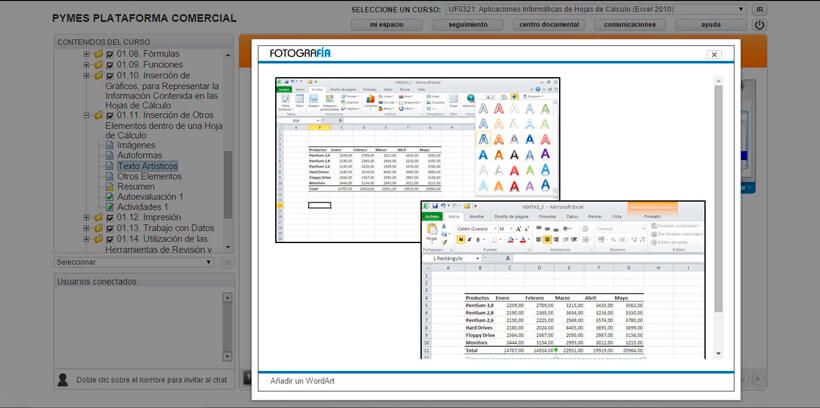Click the PYMES PLATAFORMA COMERCIAL title

coord(144,18)
